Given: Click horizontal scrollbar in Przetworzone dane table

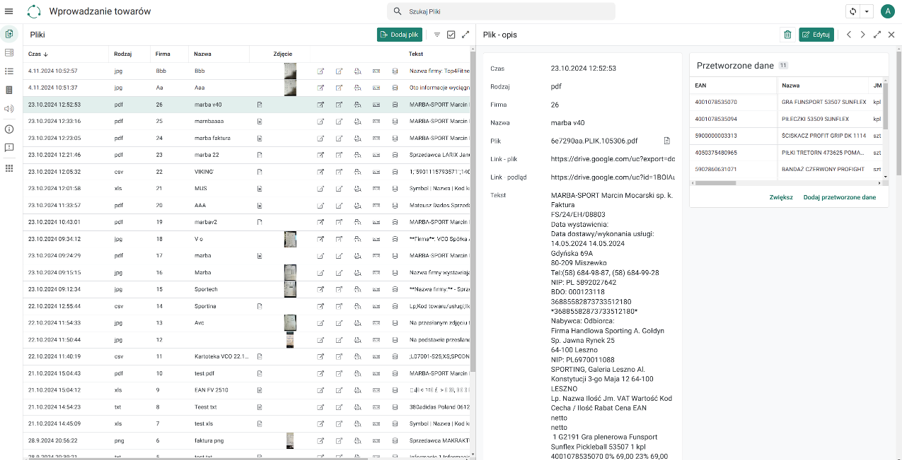Looking at the screenshot, I should 714,183.
